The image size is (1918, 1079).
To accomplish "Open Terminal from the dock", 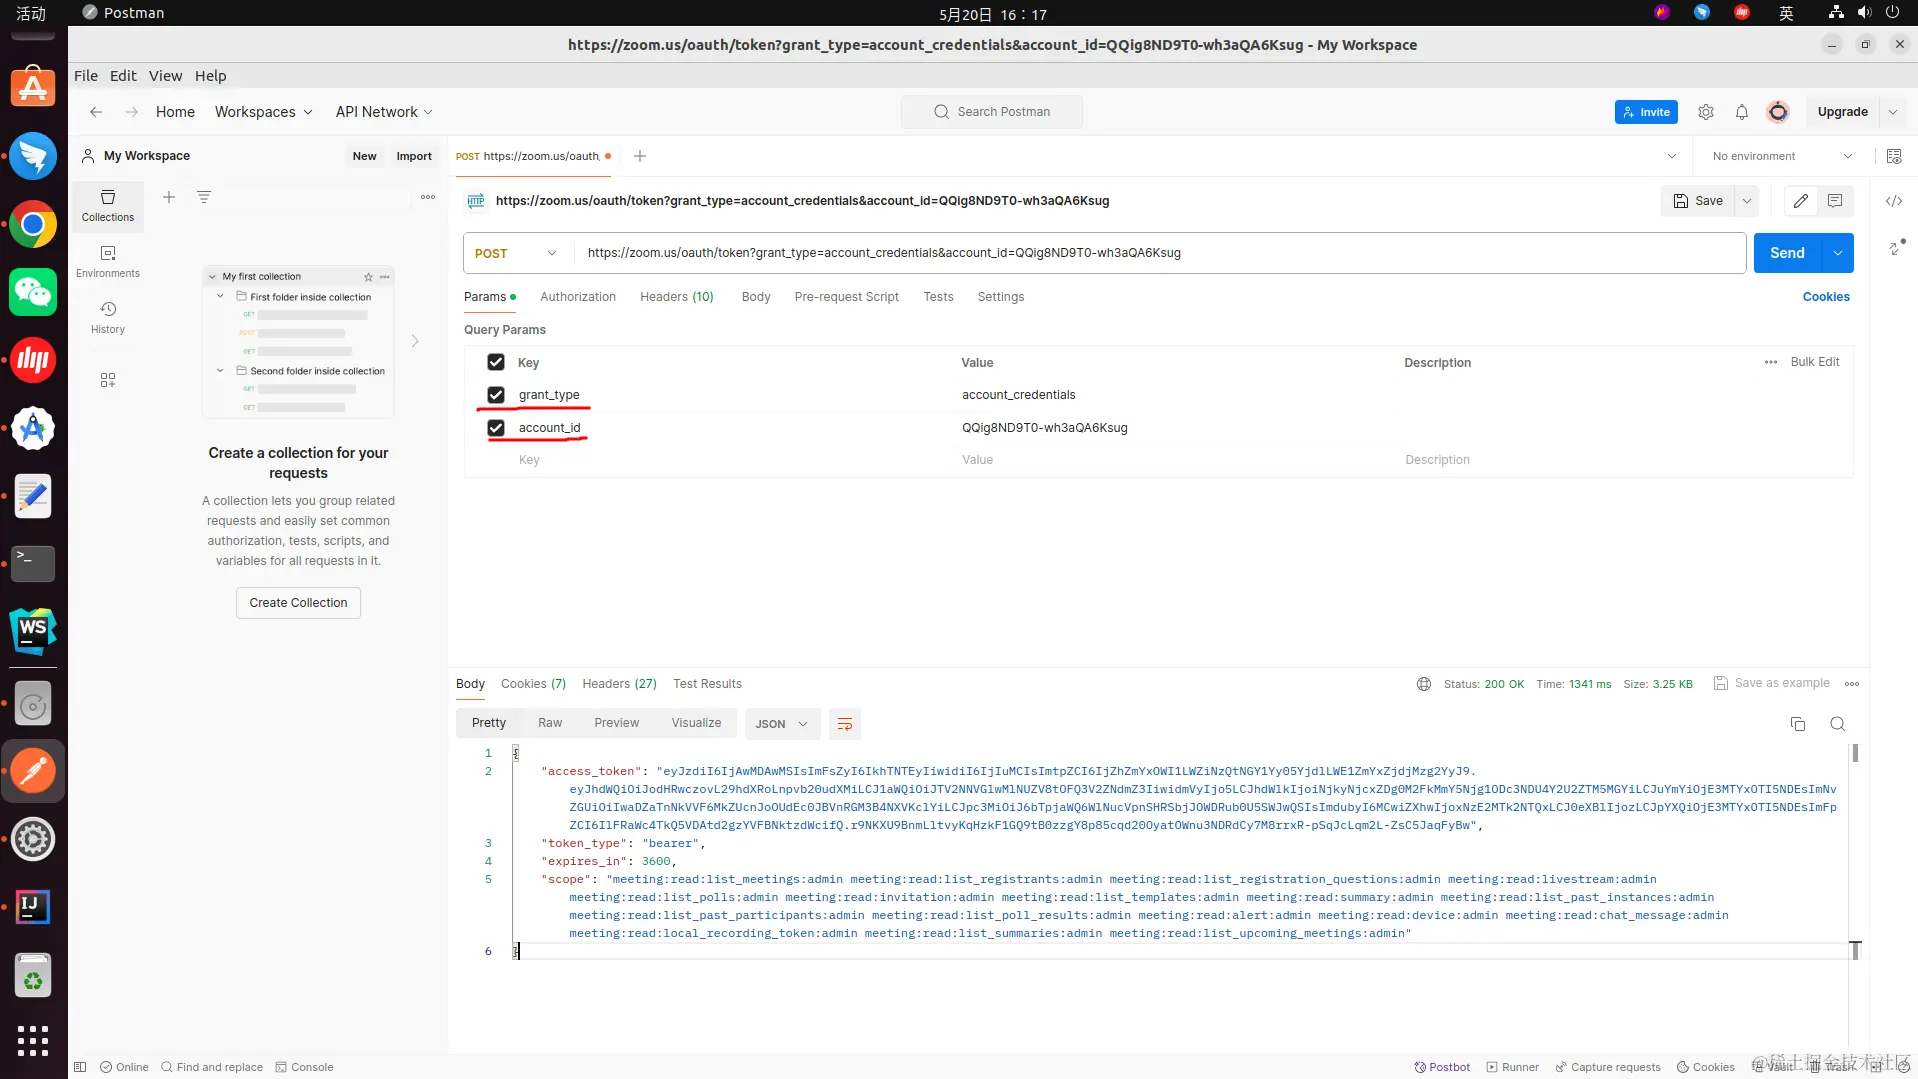I will coord(33,563).
